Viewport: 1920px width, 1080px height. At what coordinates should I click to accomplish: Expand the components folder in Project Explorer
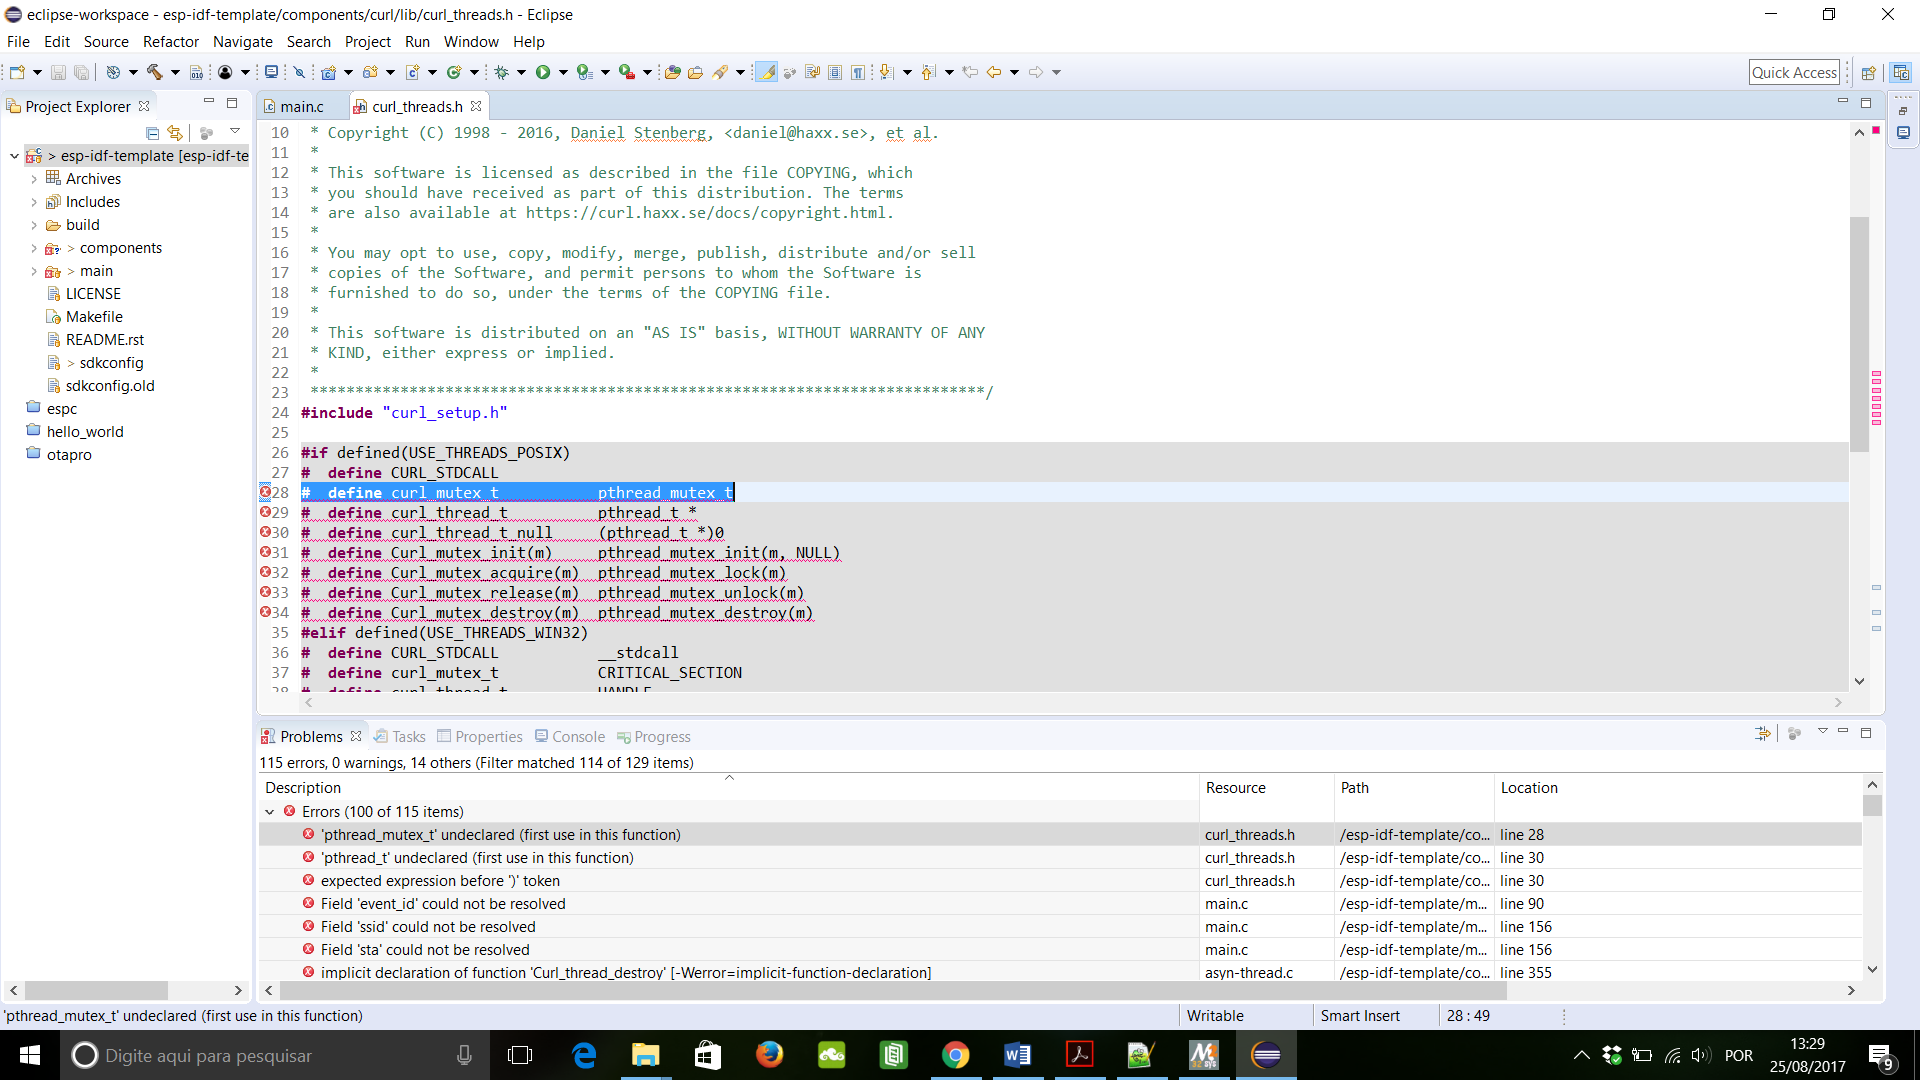click(35, 247)
